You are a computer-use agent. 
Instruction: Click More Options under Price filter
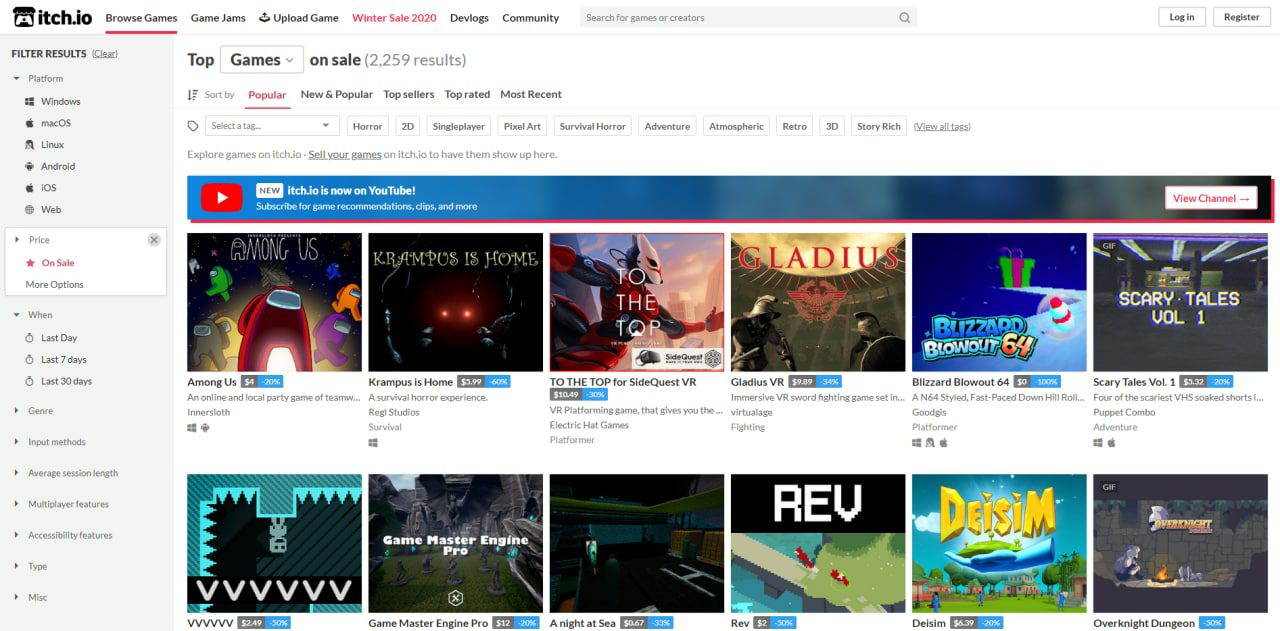tap(54, 285)
